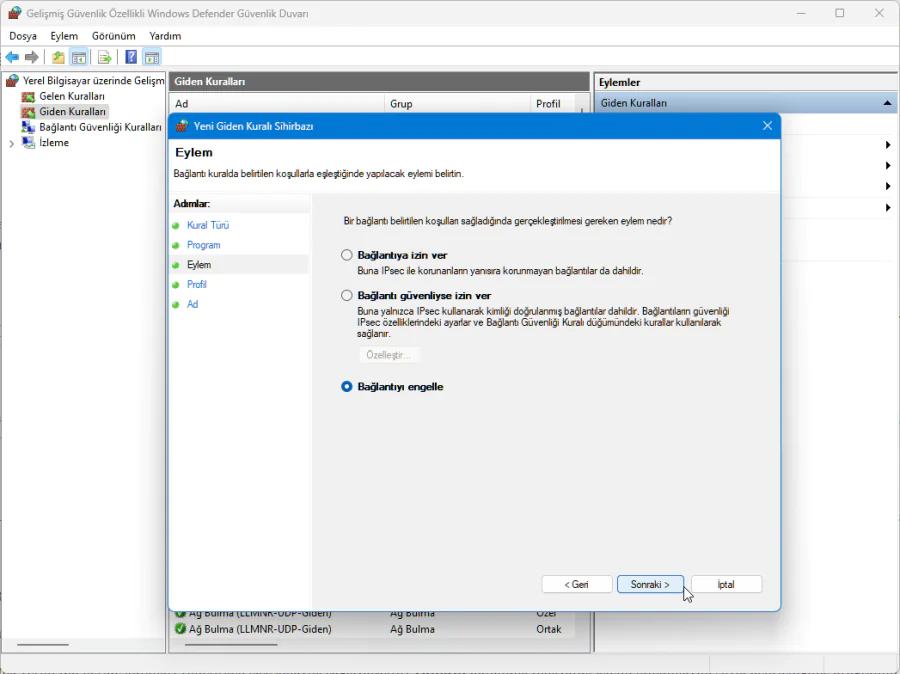900x674 pixels.
Task: Click the back arrow toolbar icon
Action: [12, 58]
